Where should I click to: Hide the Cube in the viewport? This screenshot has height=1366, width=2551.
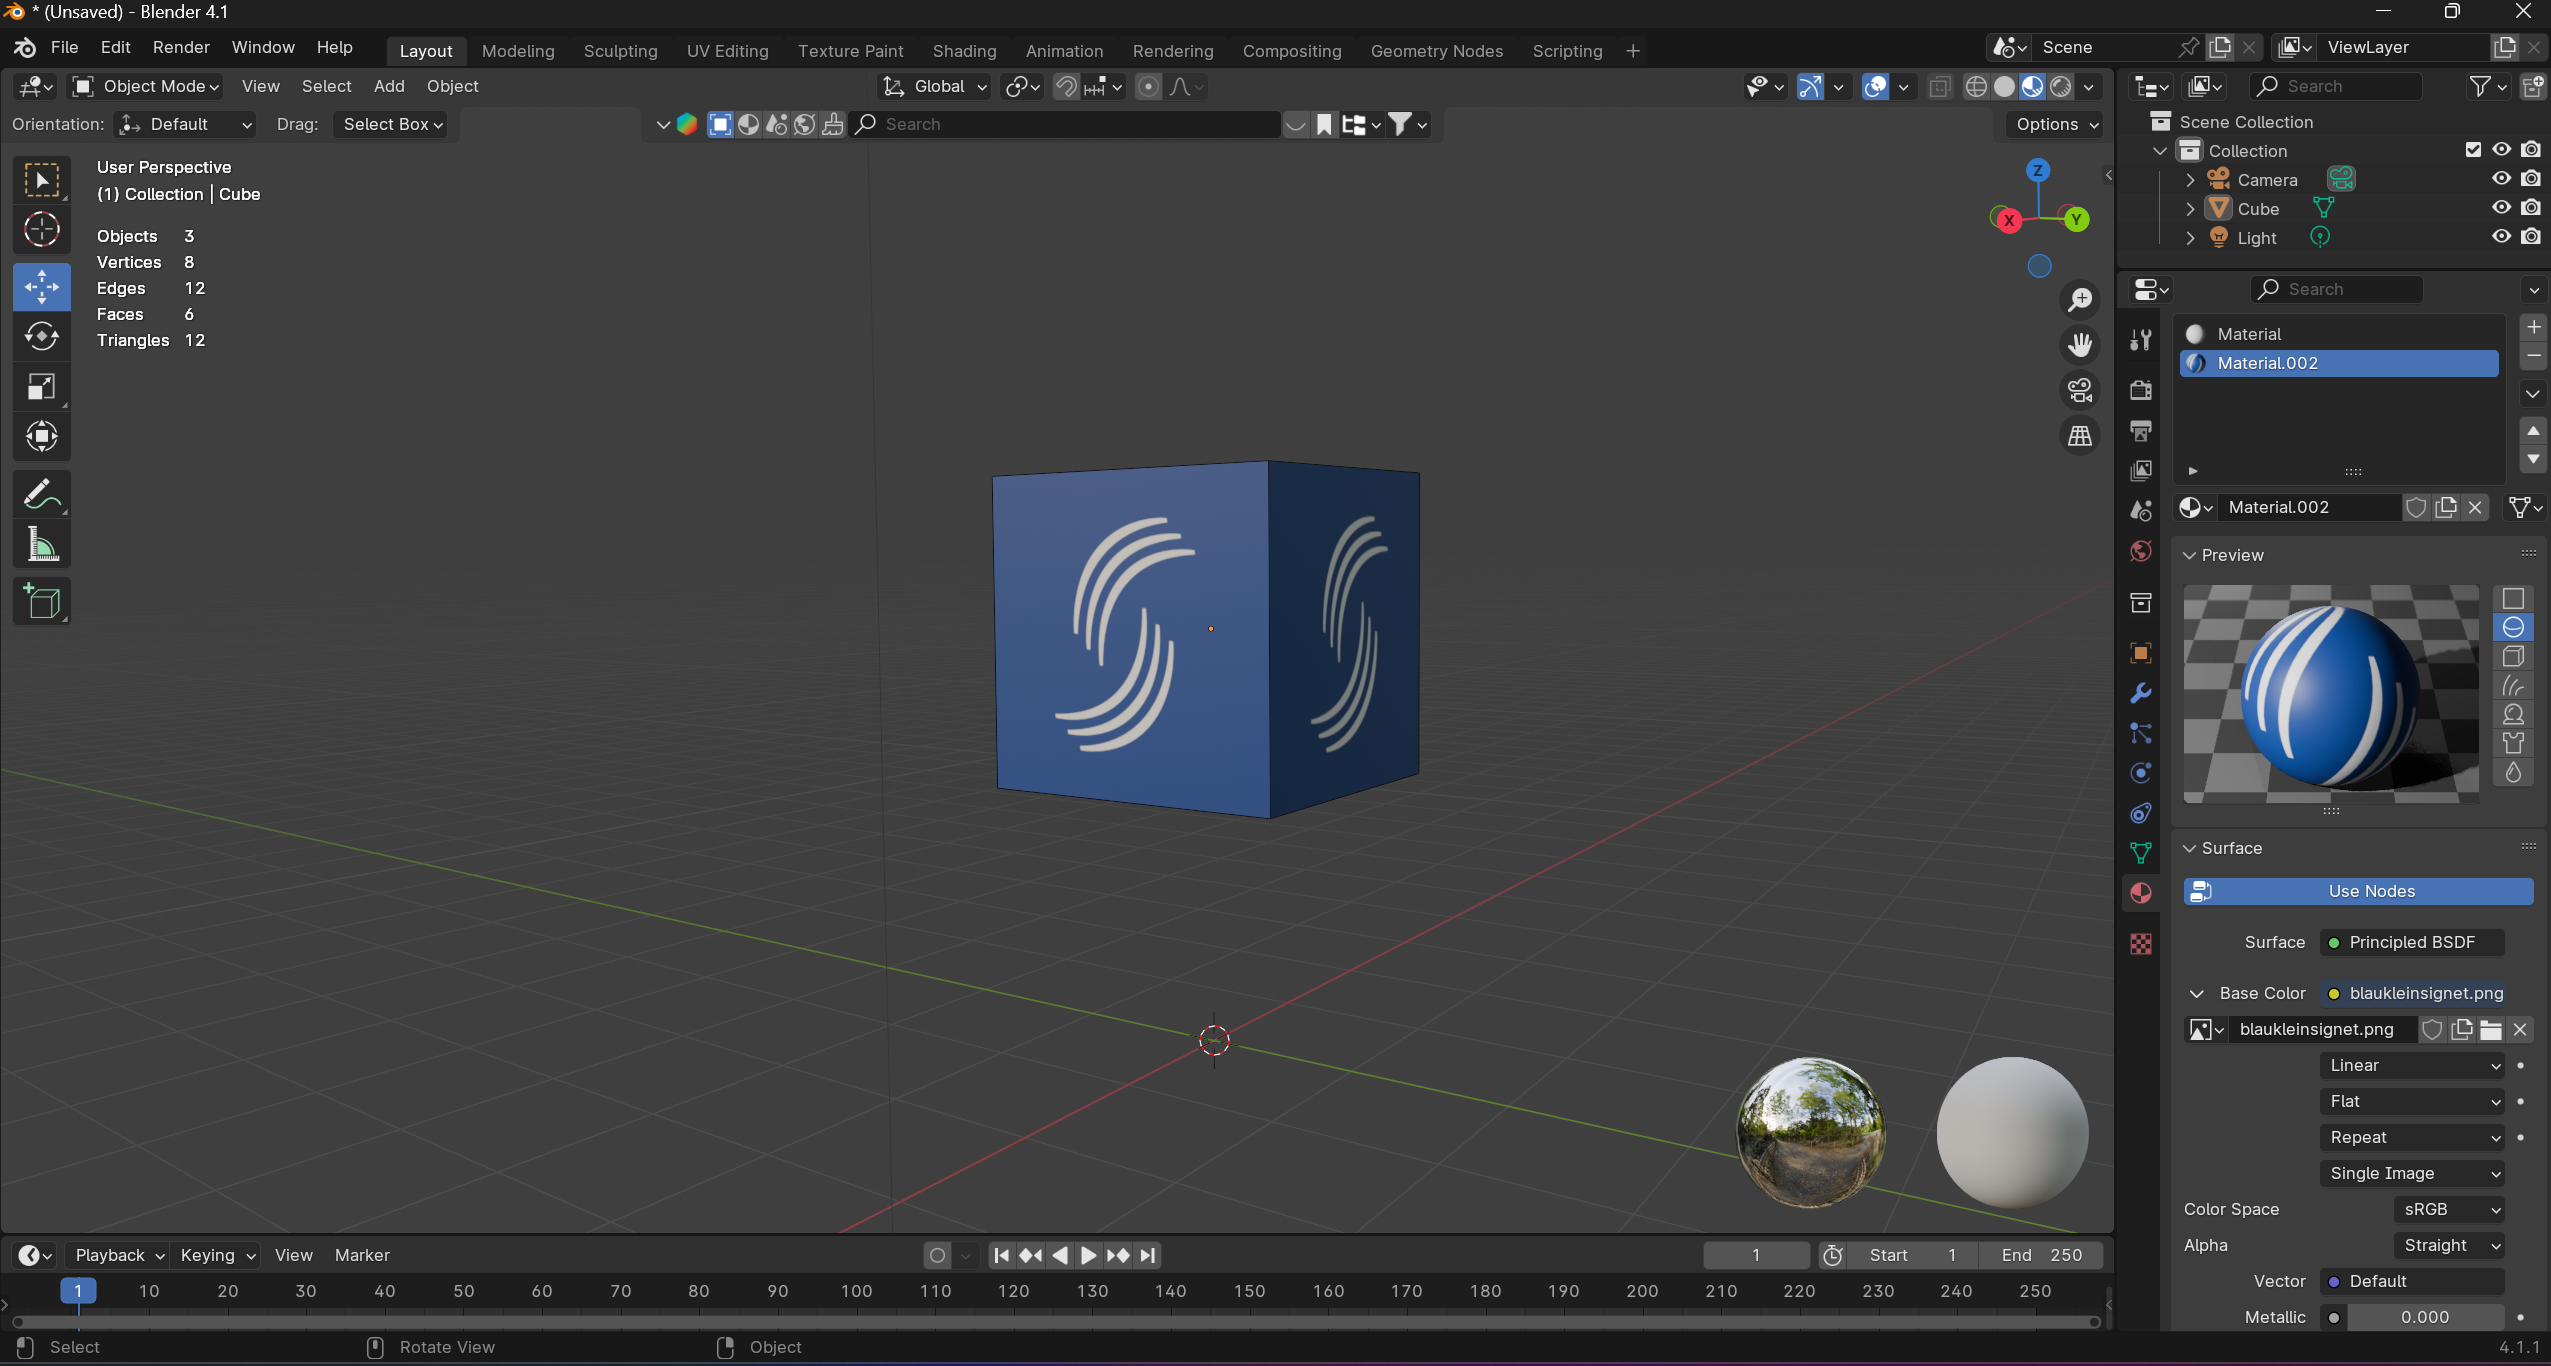[2501, 208]
